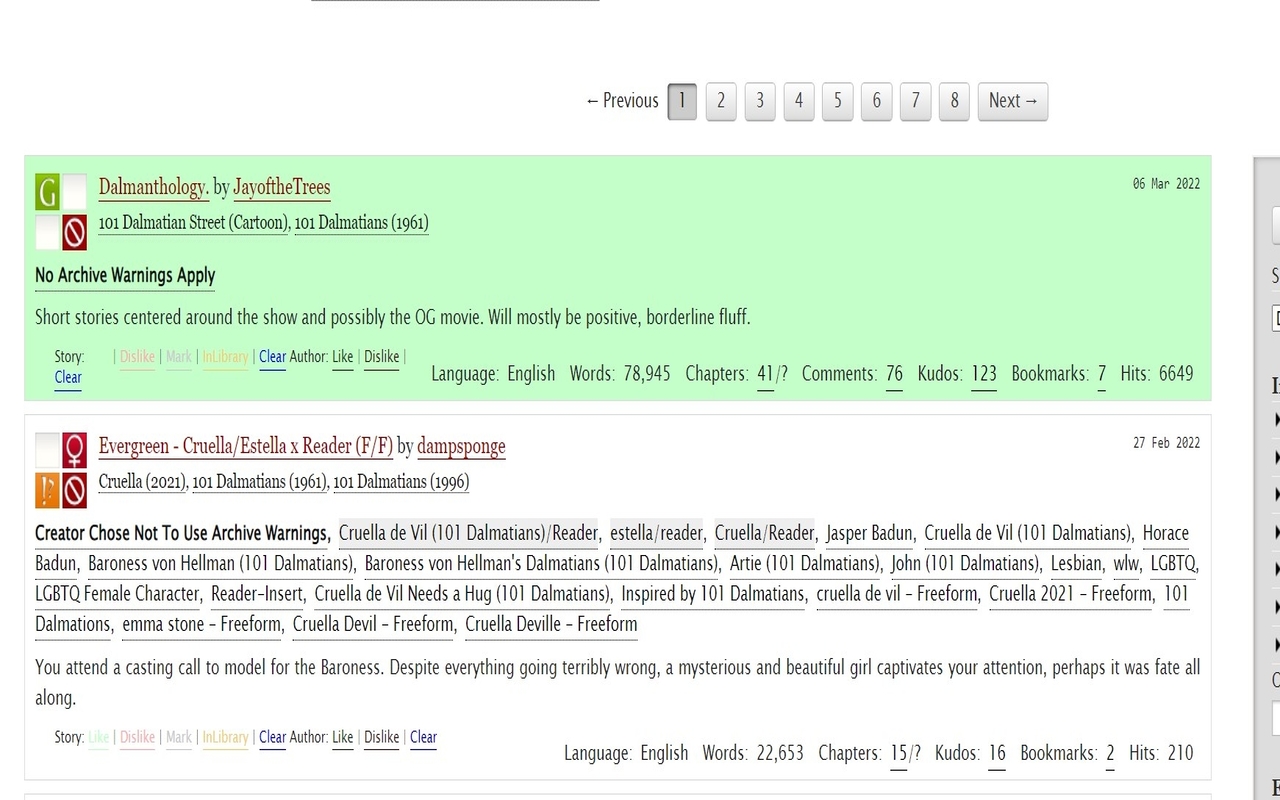
Task: Click the orange warnings icon on Evergreen
Action: pyautogui.click(x=47, y=491)
